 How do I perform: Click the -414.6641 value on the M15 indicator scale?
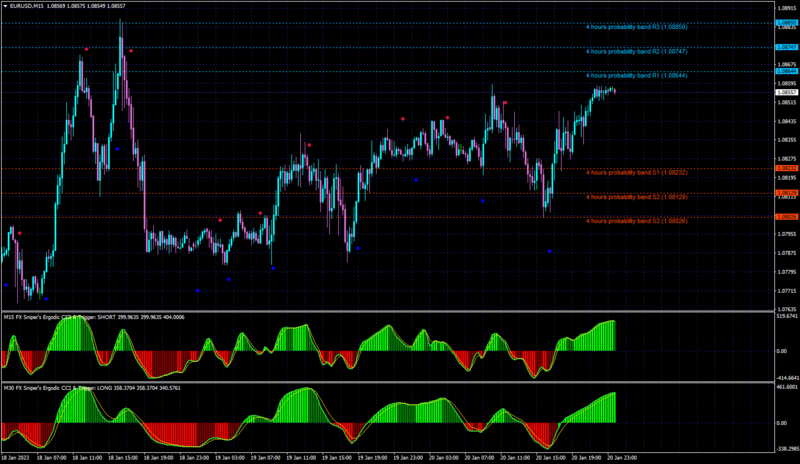coord(787,378)
